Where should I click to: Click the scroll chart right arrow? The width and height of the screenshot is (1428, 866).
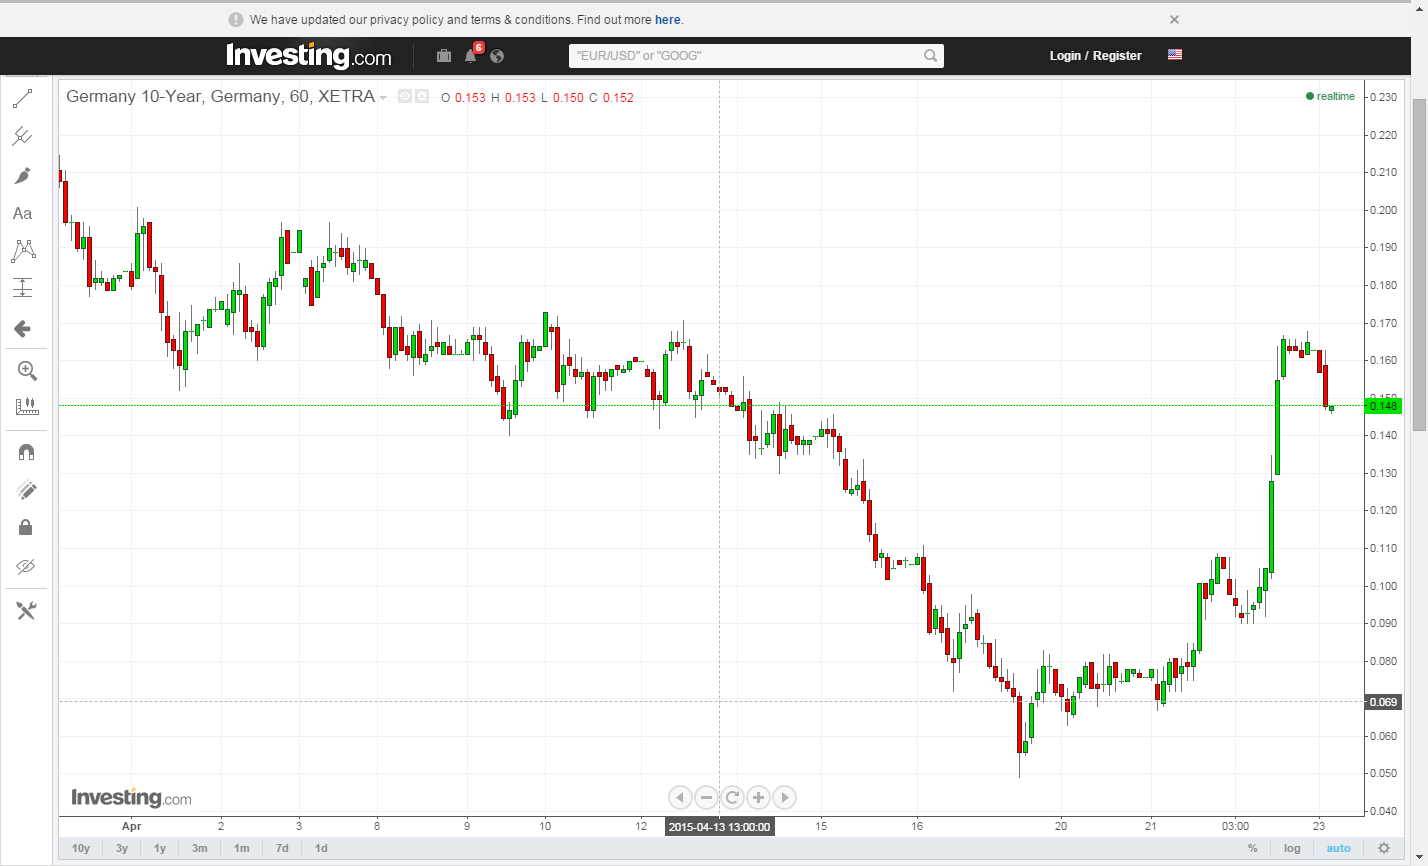(784, 797)
